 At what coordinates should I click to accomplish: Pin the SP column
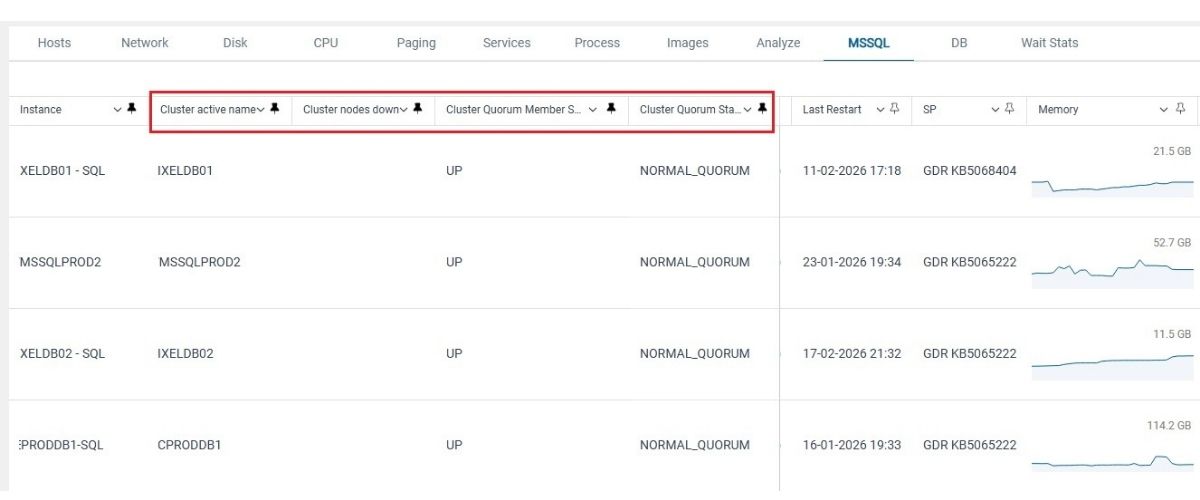(1010, 109)
